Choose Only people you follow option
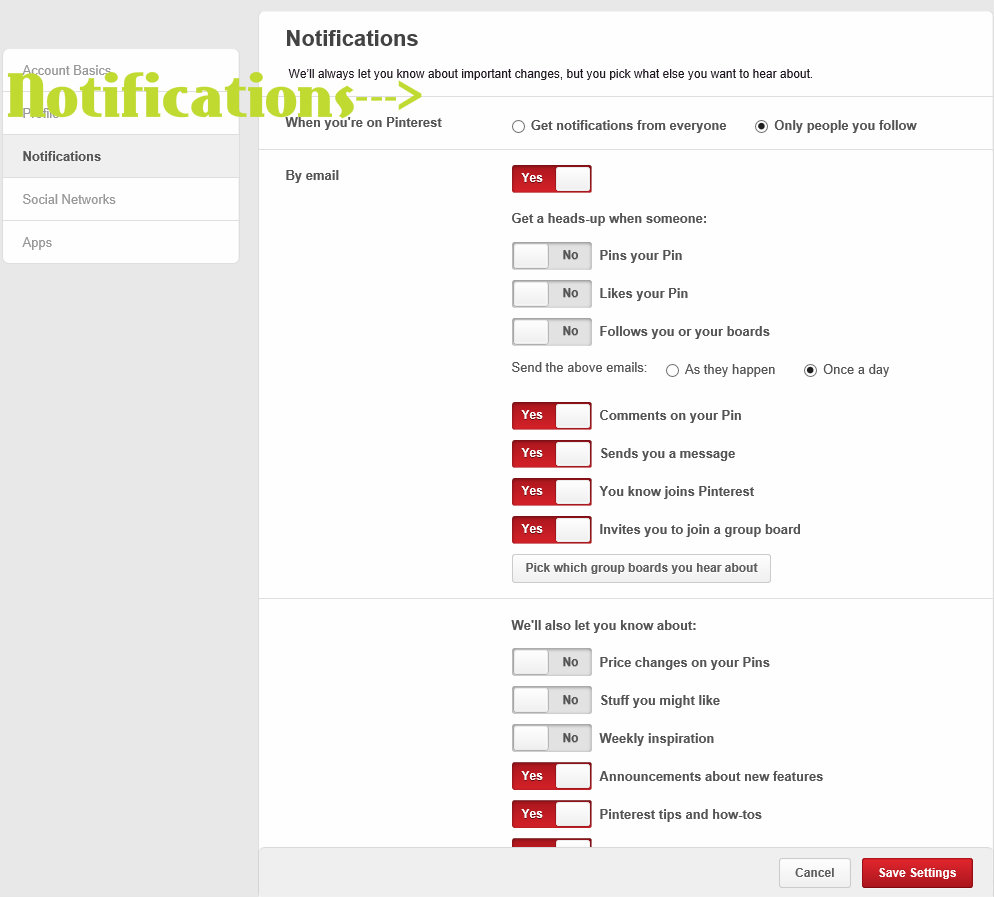This screenshot has height=897, width=994. (762, 126)
